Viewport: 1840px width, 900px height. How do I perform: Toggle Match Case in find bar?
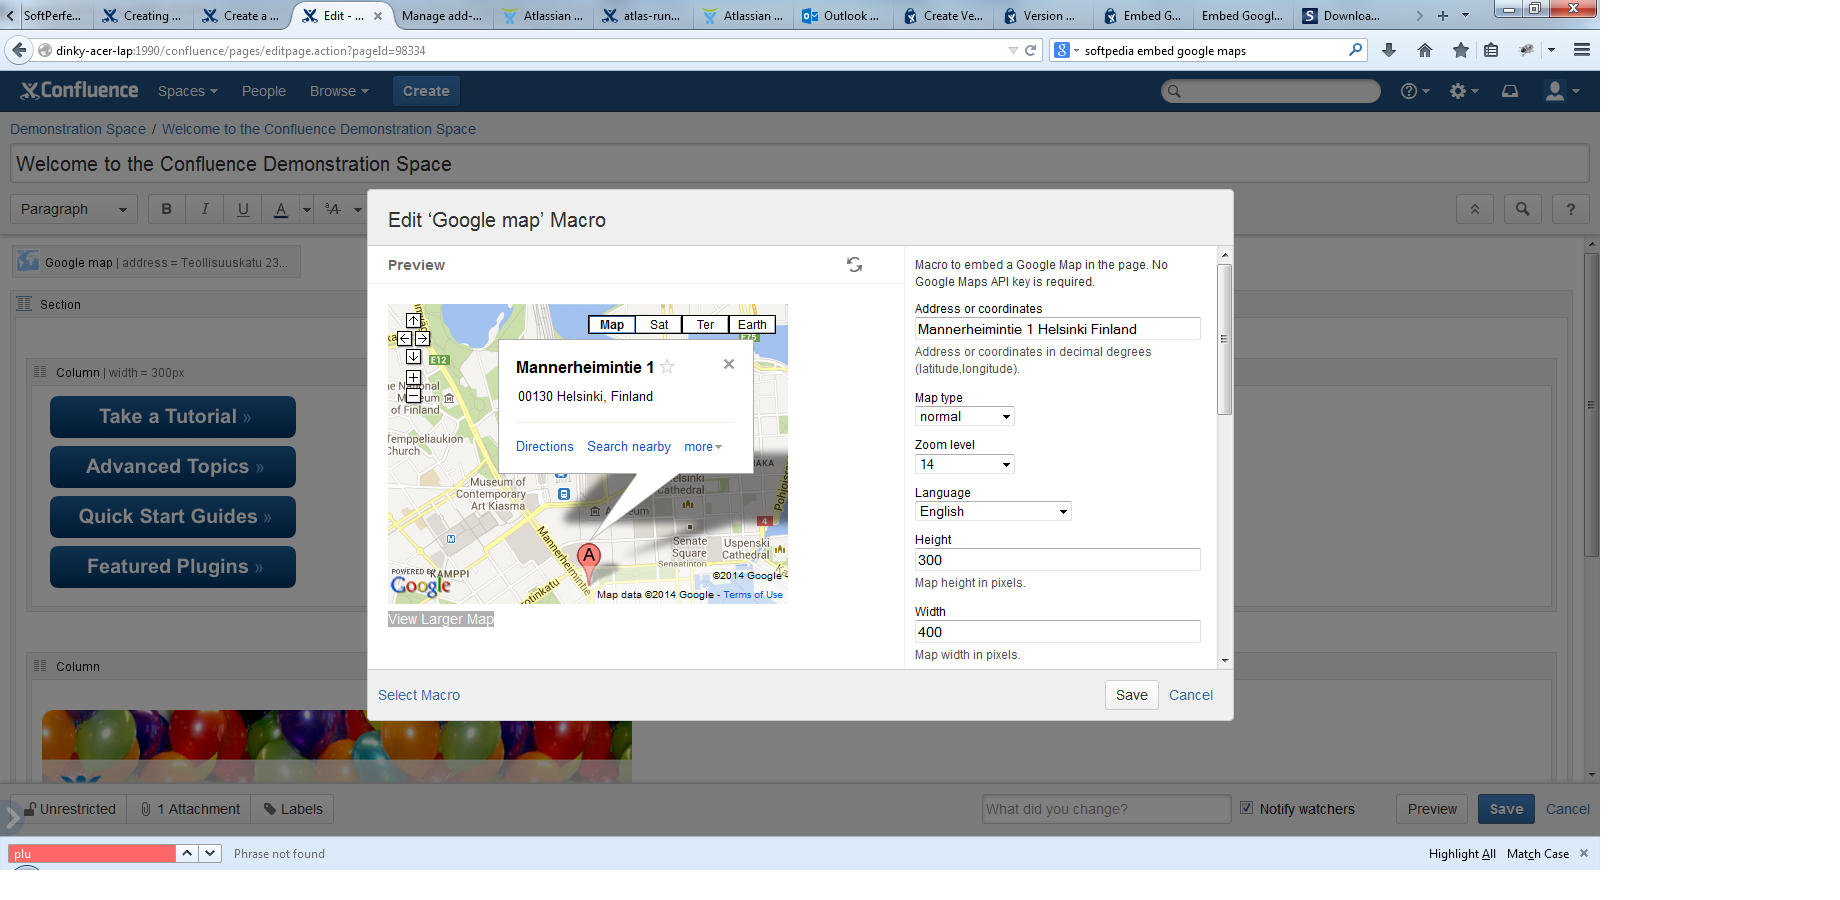(x=1538, y=854)
